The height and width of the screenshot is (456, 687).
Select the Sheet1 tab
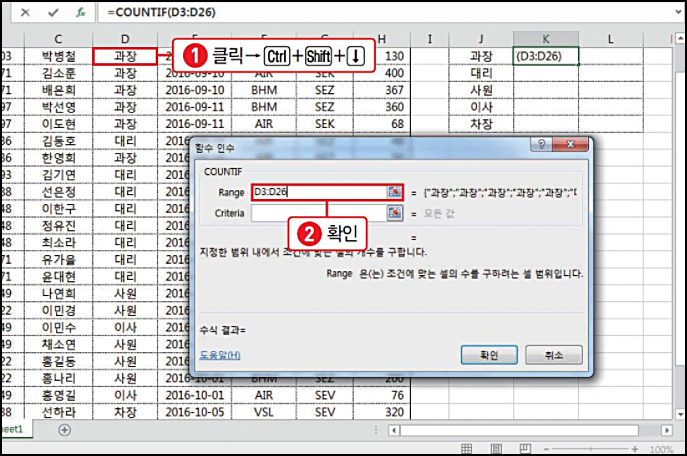(x=13, y=429)
